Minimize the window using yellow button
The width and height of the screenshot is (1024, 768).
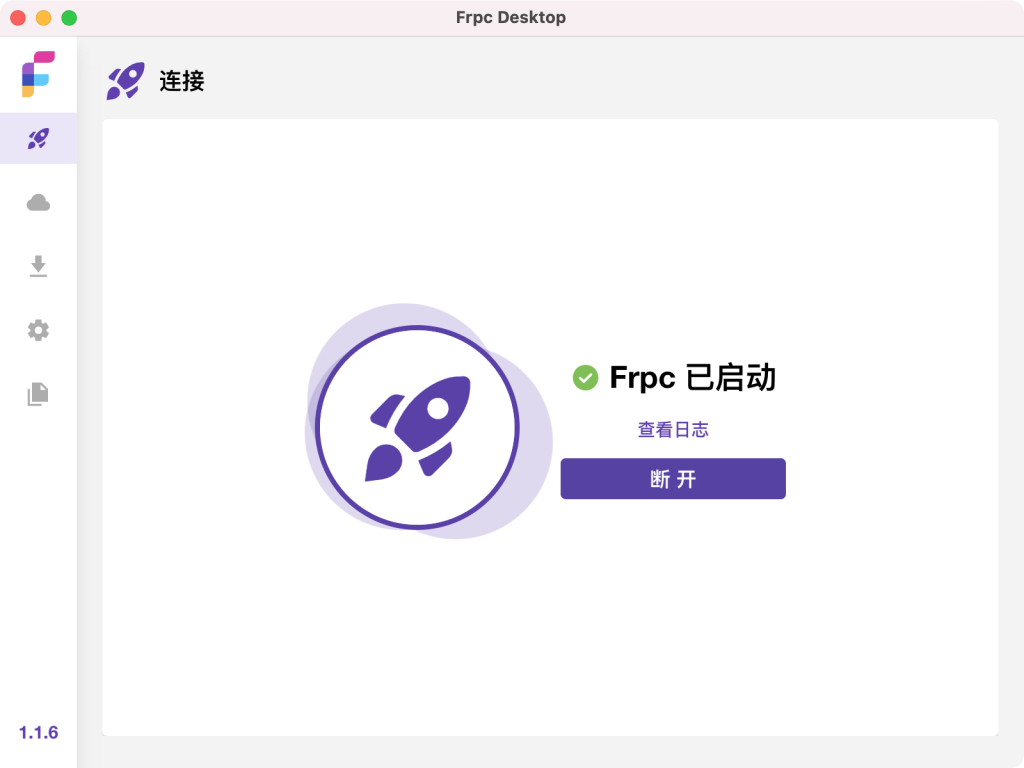pos(44,18)
